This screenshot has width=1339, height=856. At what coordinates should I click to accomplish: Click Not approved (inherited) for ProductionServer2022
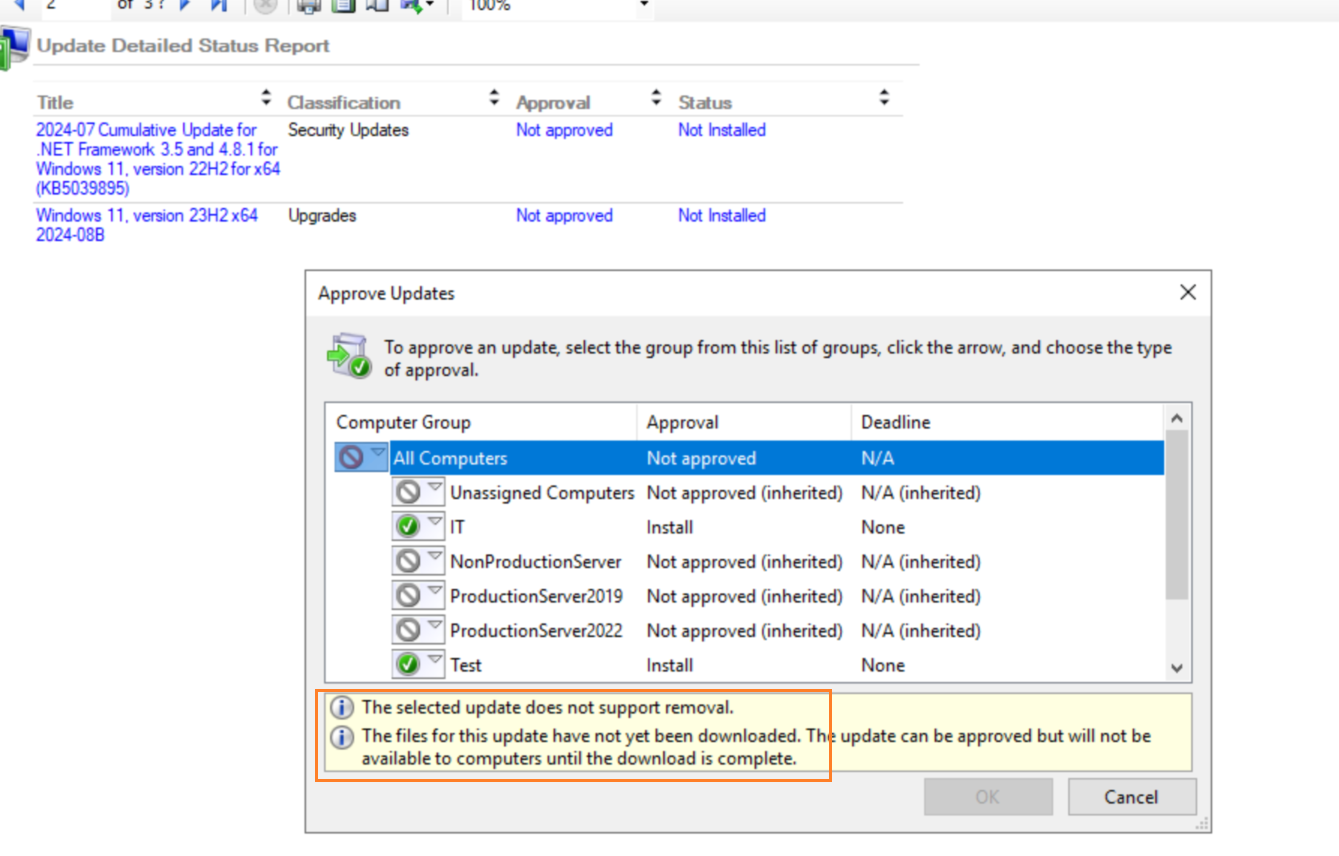click(x=745, y=631)
